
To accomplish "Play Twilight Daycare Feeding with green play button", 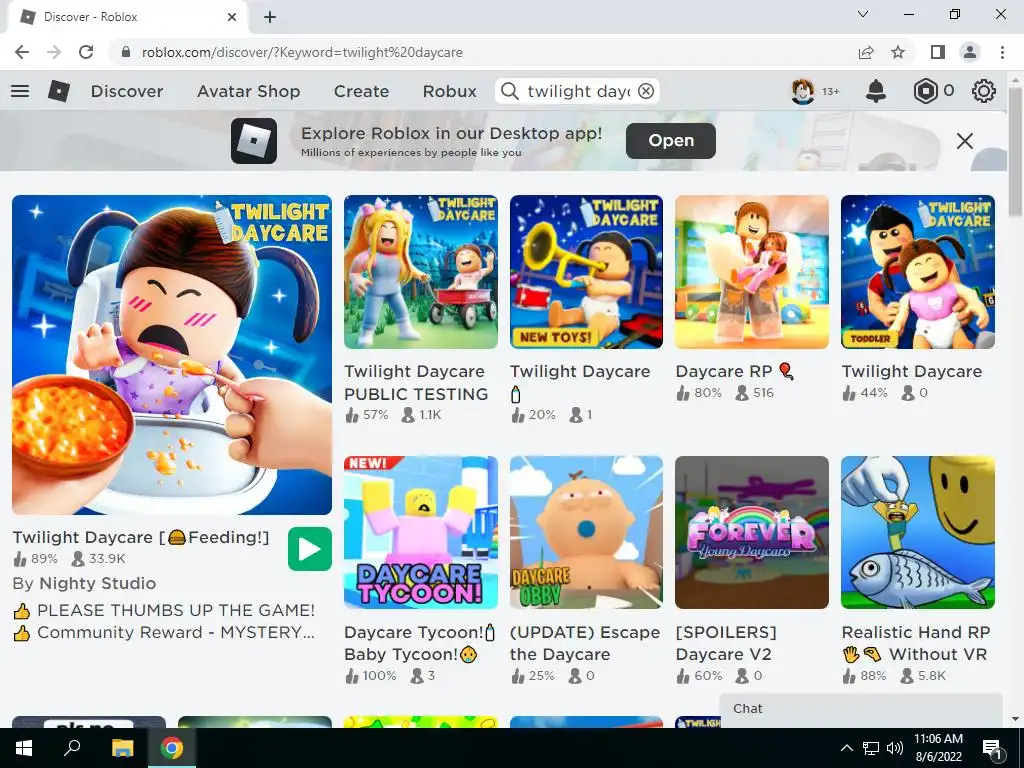I will (x=310, y=549).
